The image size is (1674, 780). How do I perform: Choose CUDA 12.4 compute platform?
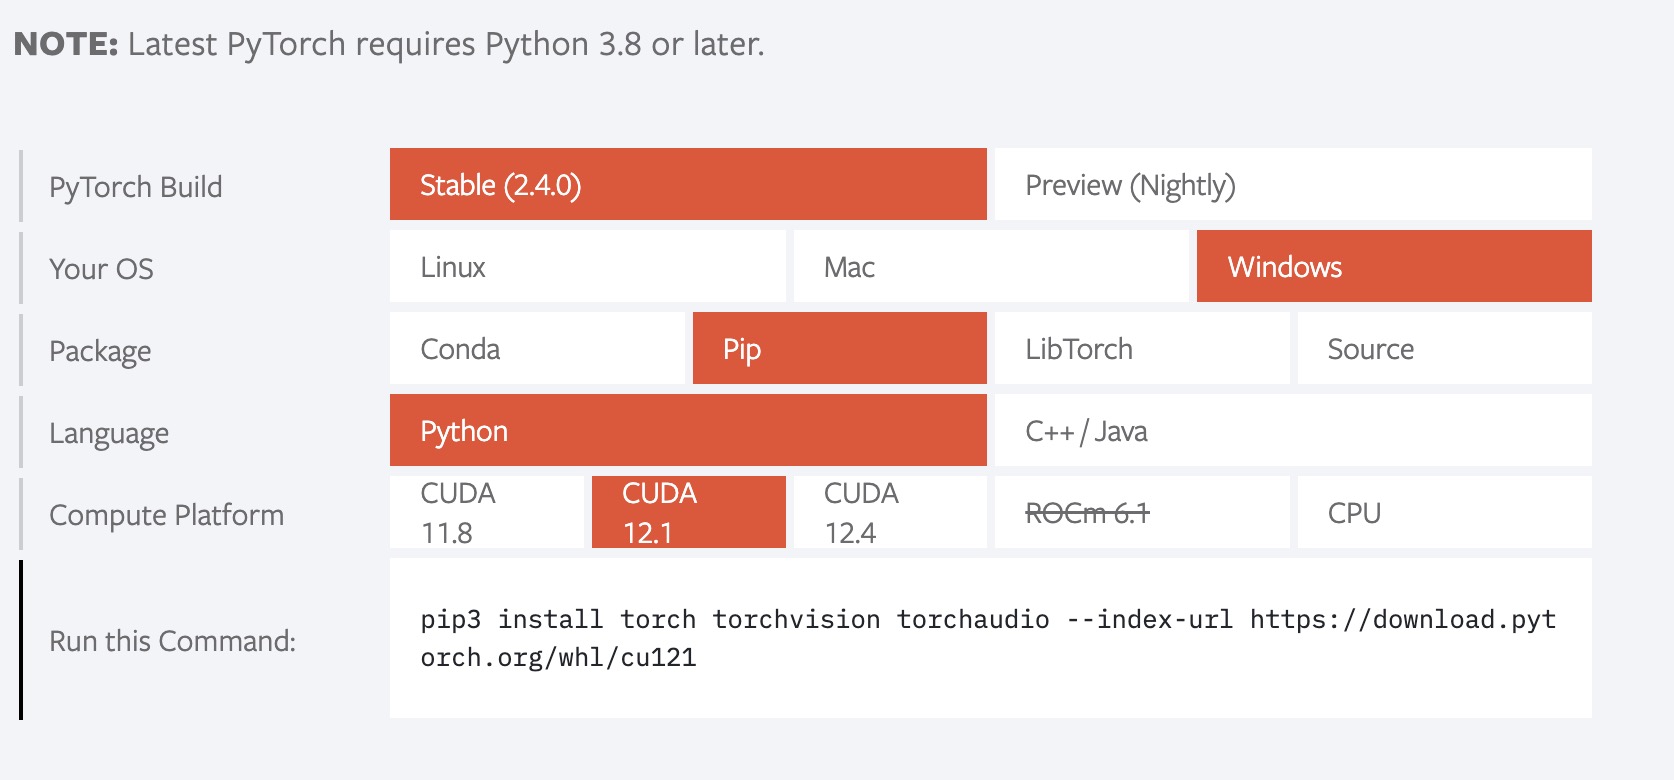point(890,512)
